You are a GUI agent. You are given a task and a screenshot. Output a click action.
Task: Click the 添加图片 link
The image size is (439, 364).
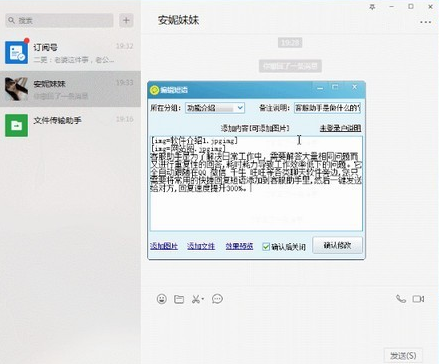point(164,246)
